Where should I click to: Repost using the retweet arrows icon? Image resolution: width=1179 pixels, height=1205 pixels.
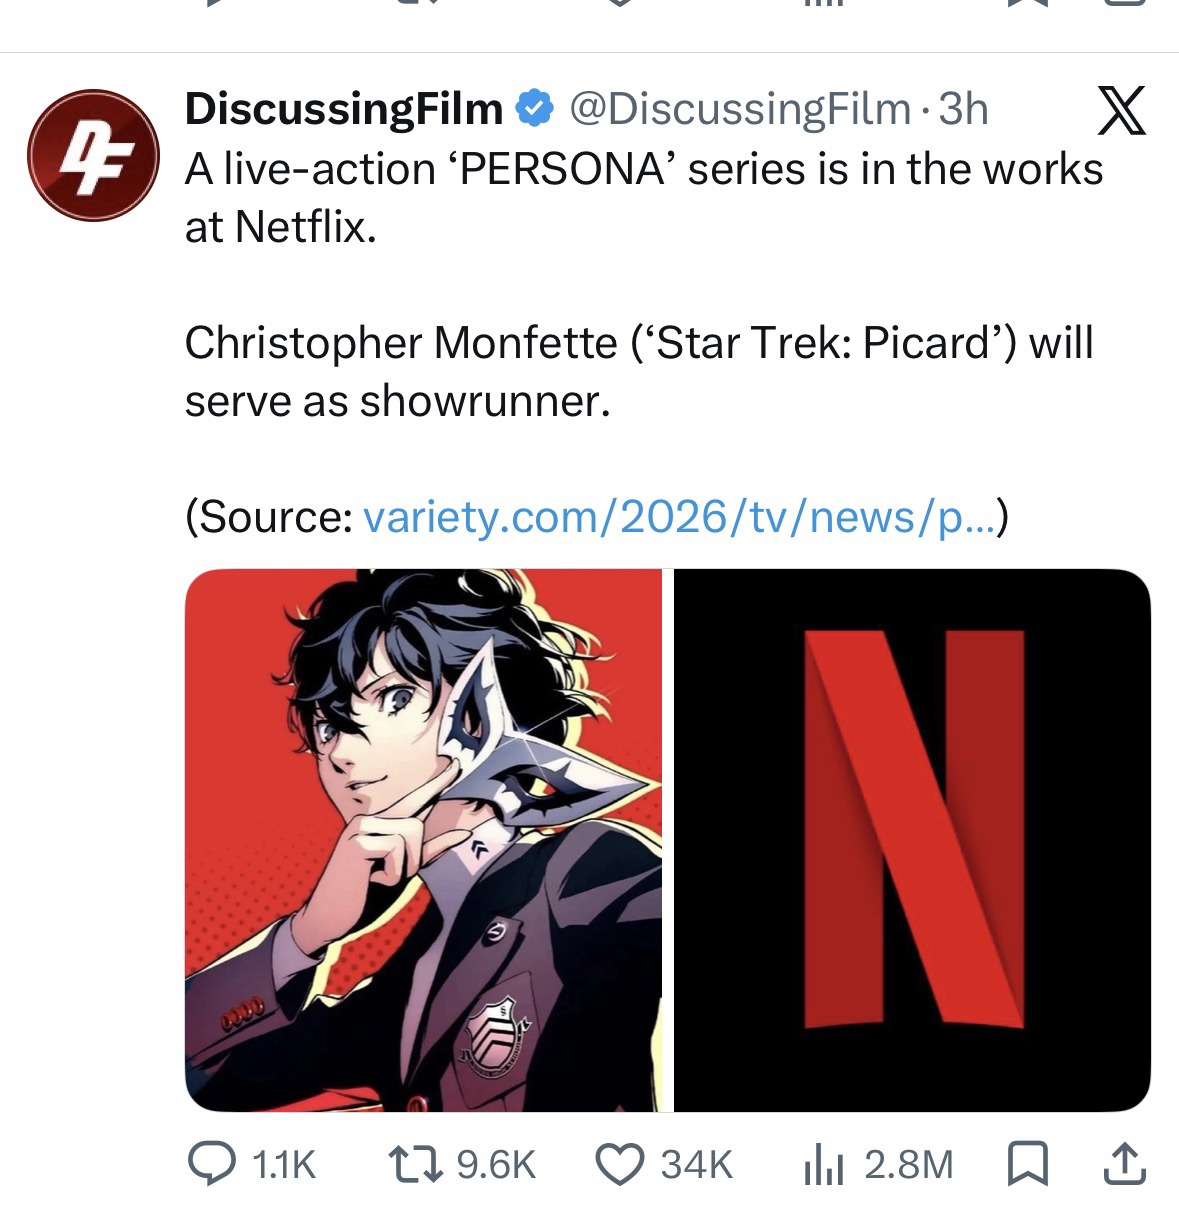click(x=413, y=1164)
